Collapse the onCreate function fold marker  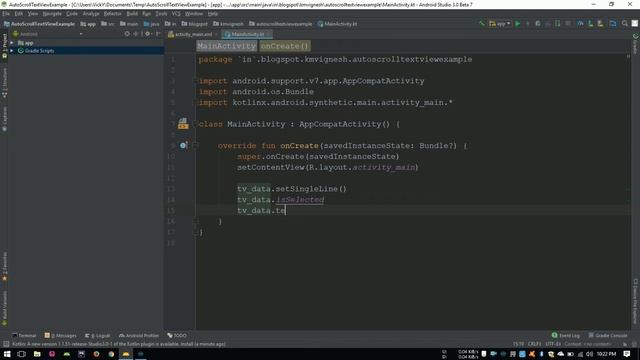point(196,145)
